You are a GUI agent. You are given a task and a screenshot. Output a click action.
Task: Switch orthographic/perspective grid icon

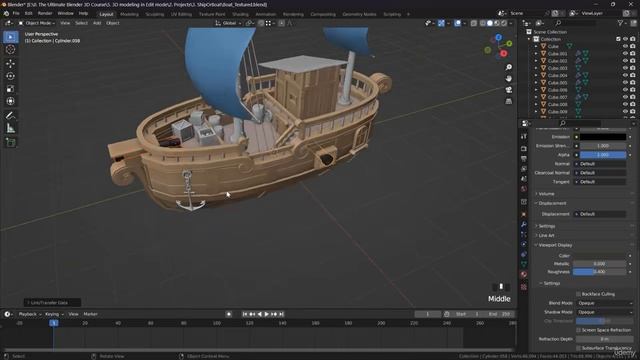[x=509, y=101]
